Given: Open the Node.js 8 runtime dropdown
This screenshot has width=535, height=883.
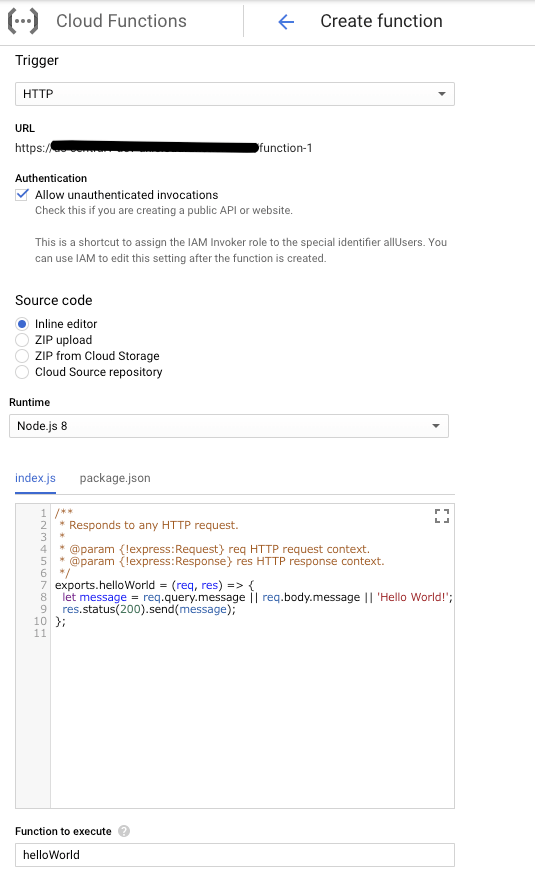Looking at the screenshot, I should pos(229,426).
